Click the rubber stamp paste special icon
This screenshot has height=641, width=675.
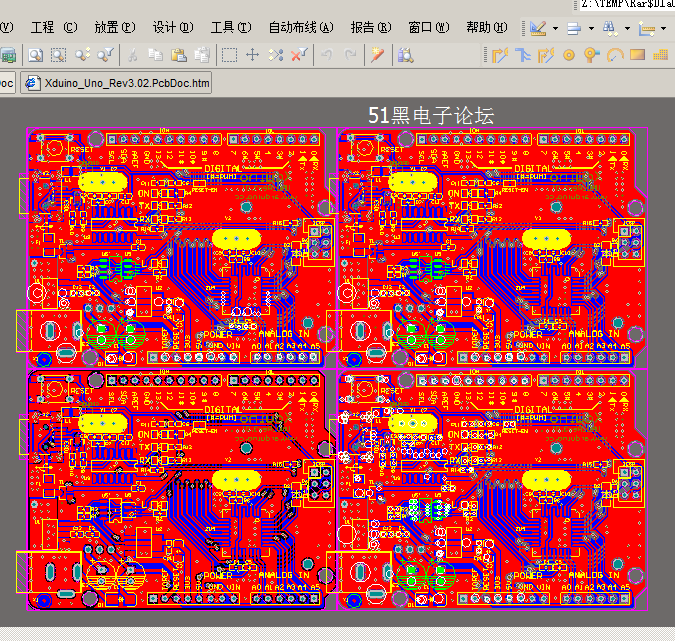pyautogui.click(x=202, y=55)
